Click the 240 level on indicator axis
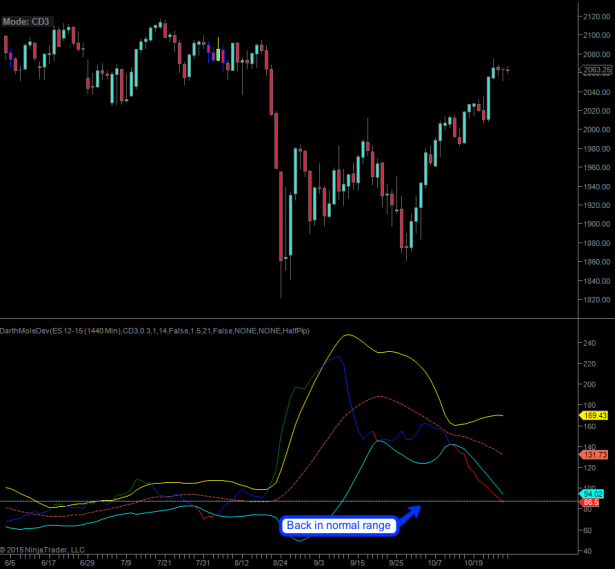Viewport: 615px width, 569px height. tap(590, 343)
